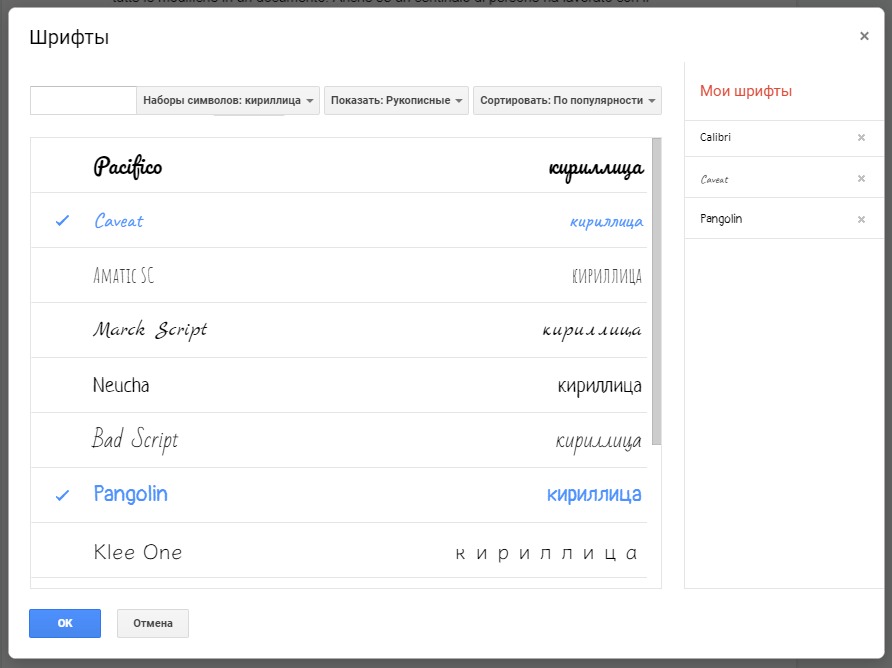Screen dimensions: 892x668
Task: Add the Pacifico font
Action: [339, 166]
